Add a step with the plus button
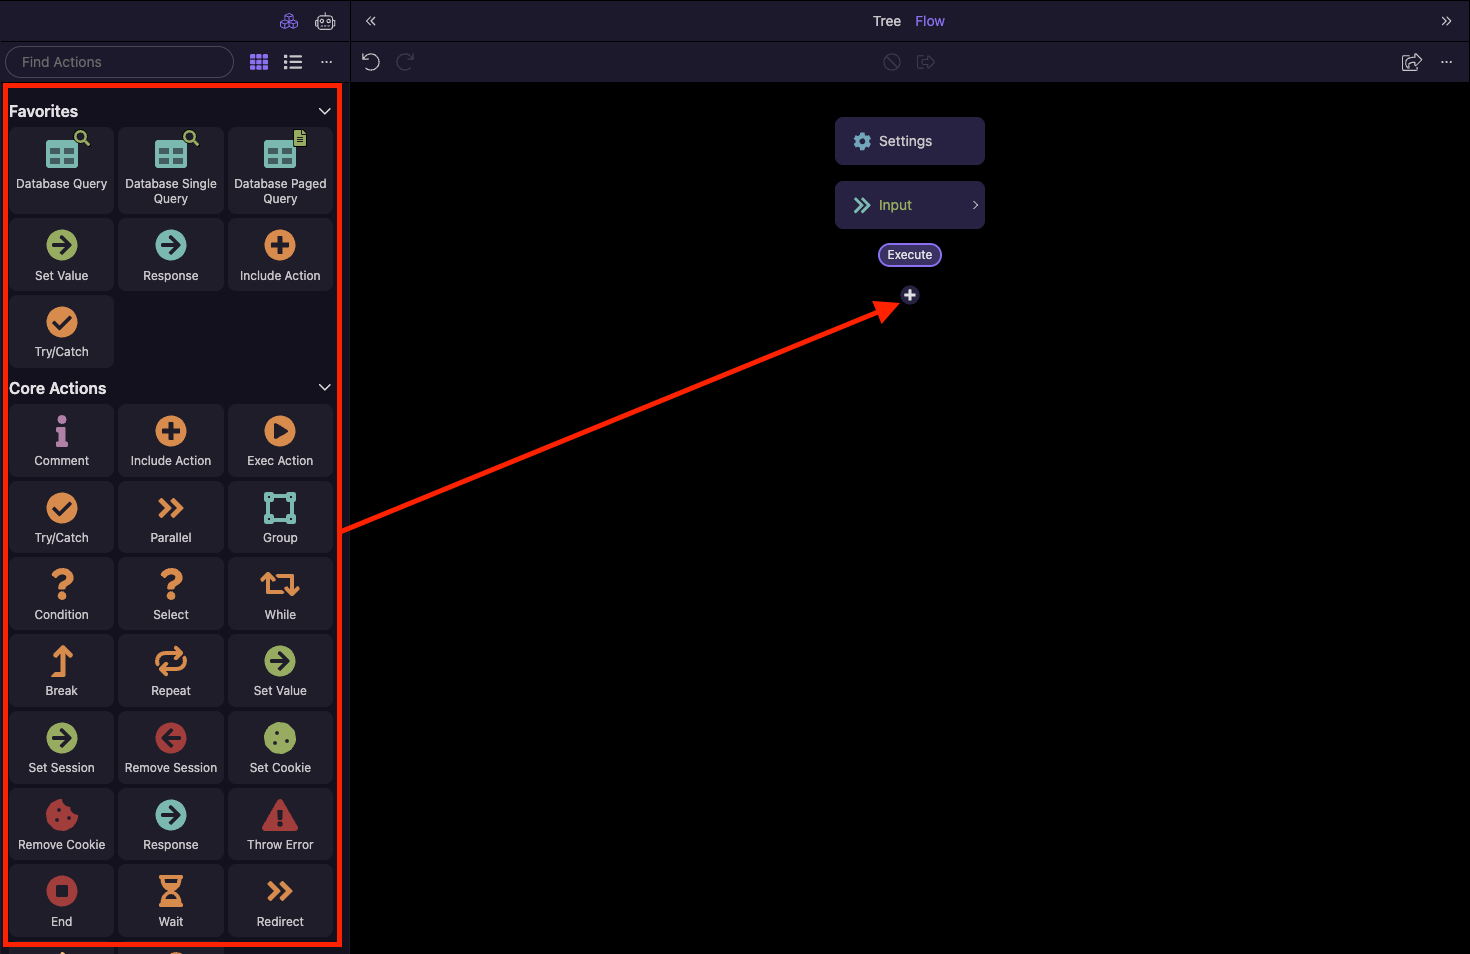The image size is (1470, 954). click(x=910, y=295)
